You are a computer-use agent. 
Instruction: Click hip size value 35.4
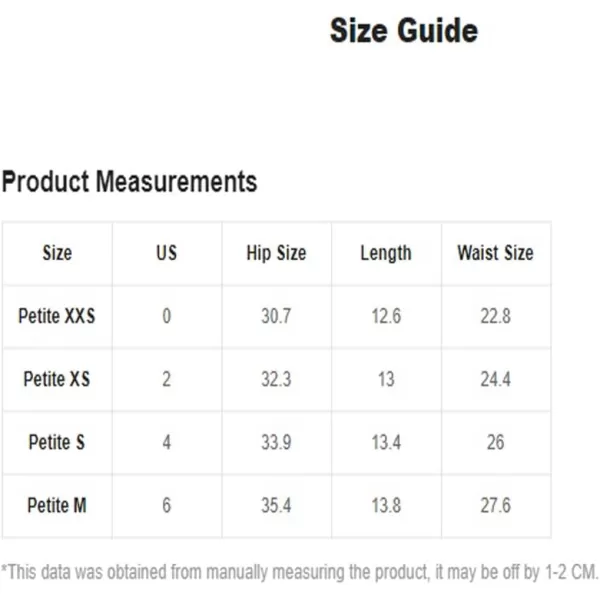tap(276, 505)
